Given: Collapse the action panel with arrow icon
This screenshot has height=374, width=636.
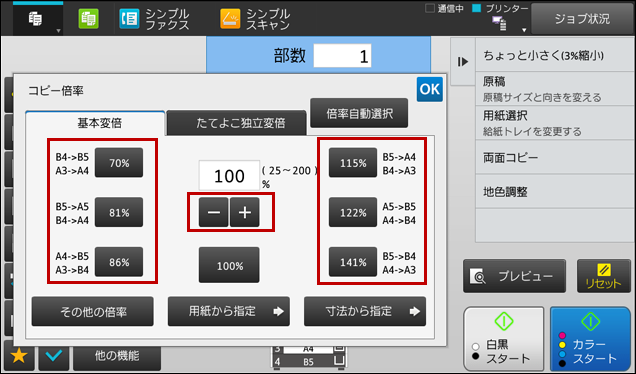Looking at the screenshot, I should coord(463,62).
